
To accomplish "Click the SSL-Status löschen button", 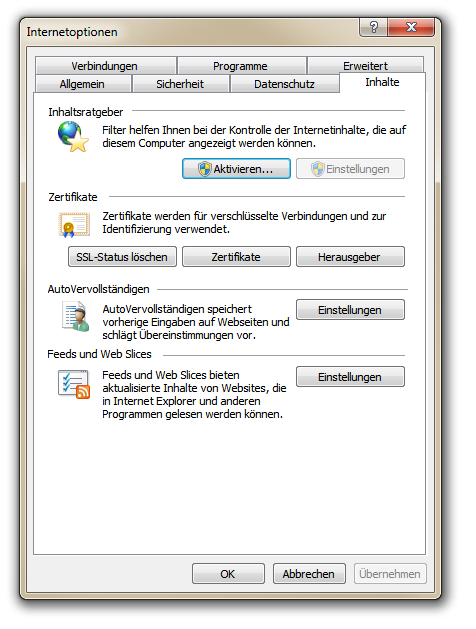I will click(122, 257).
